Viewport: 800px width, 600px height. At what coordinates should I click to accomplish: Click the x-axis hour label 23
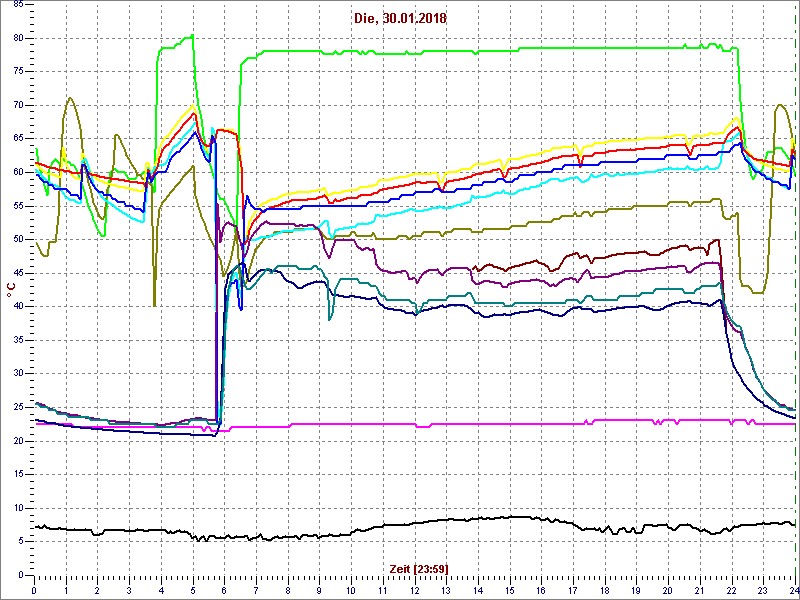763,590
